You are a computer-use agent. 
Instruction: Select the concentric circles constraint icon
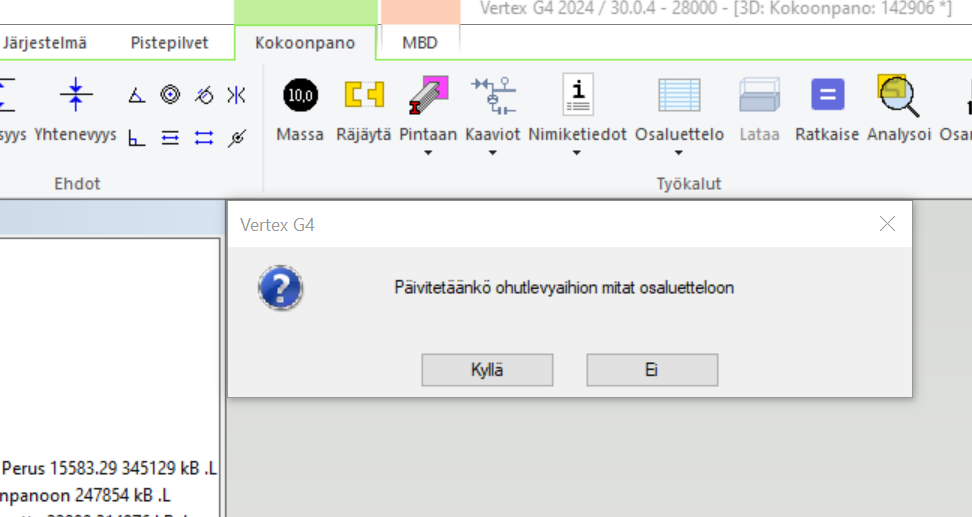tap(170, 95)
